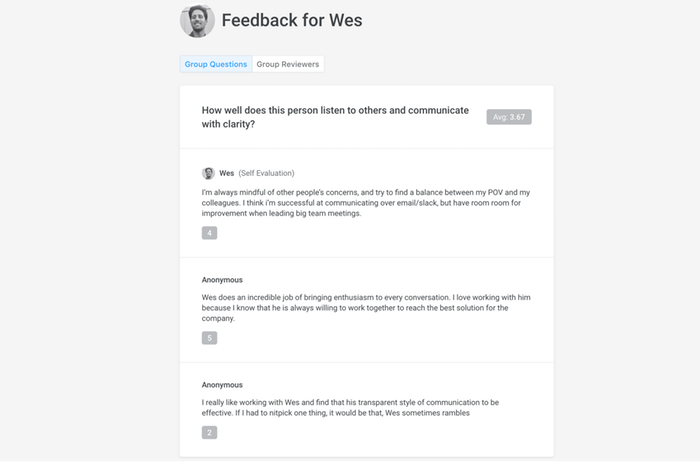
Task: Click the rating badge showing 5
Action: tap(209, 338)
